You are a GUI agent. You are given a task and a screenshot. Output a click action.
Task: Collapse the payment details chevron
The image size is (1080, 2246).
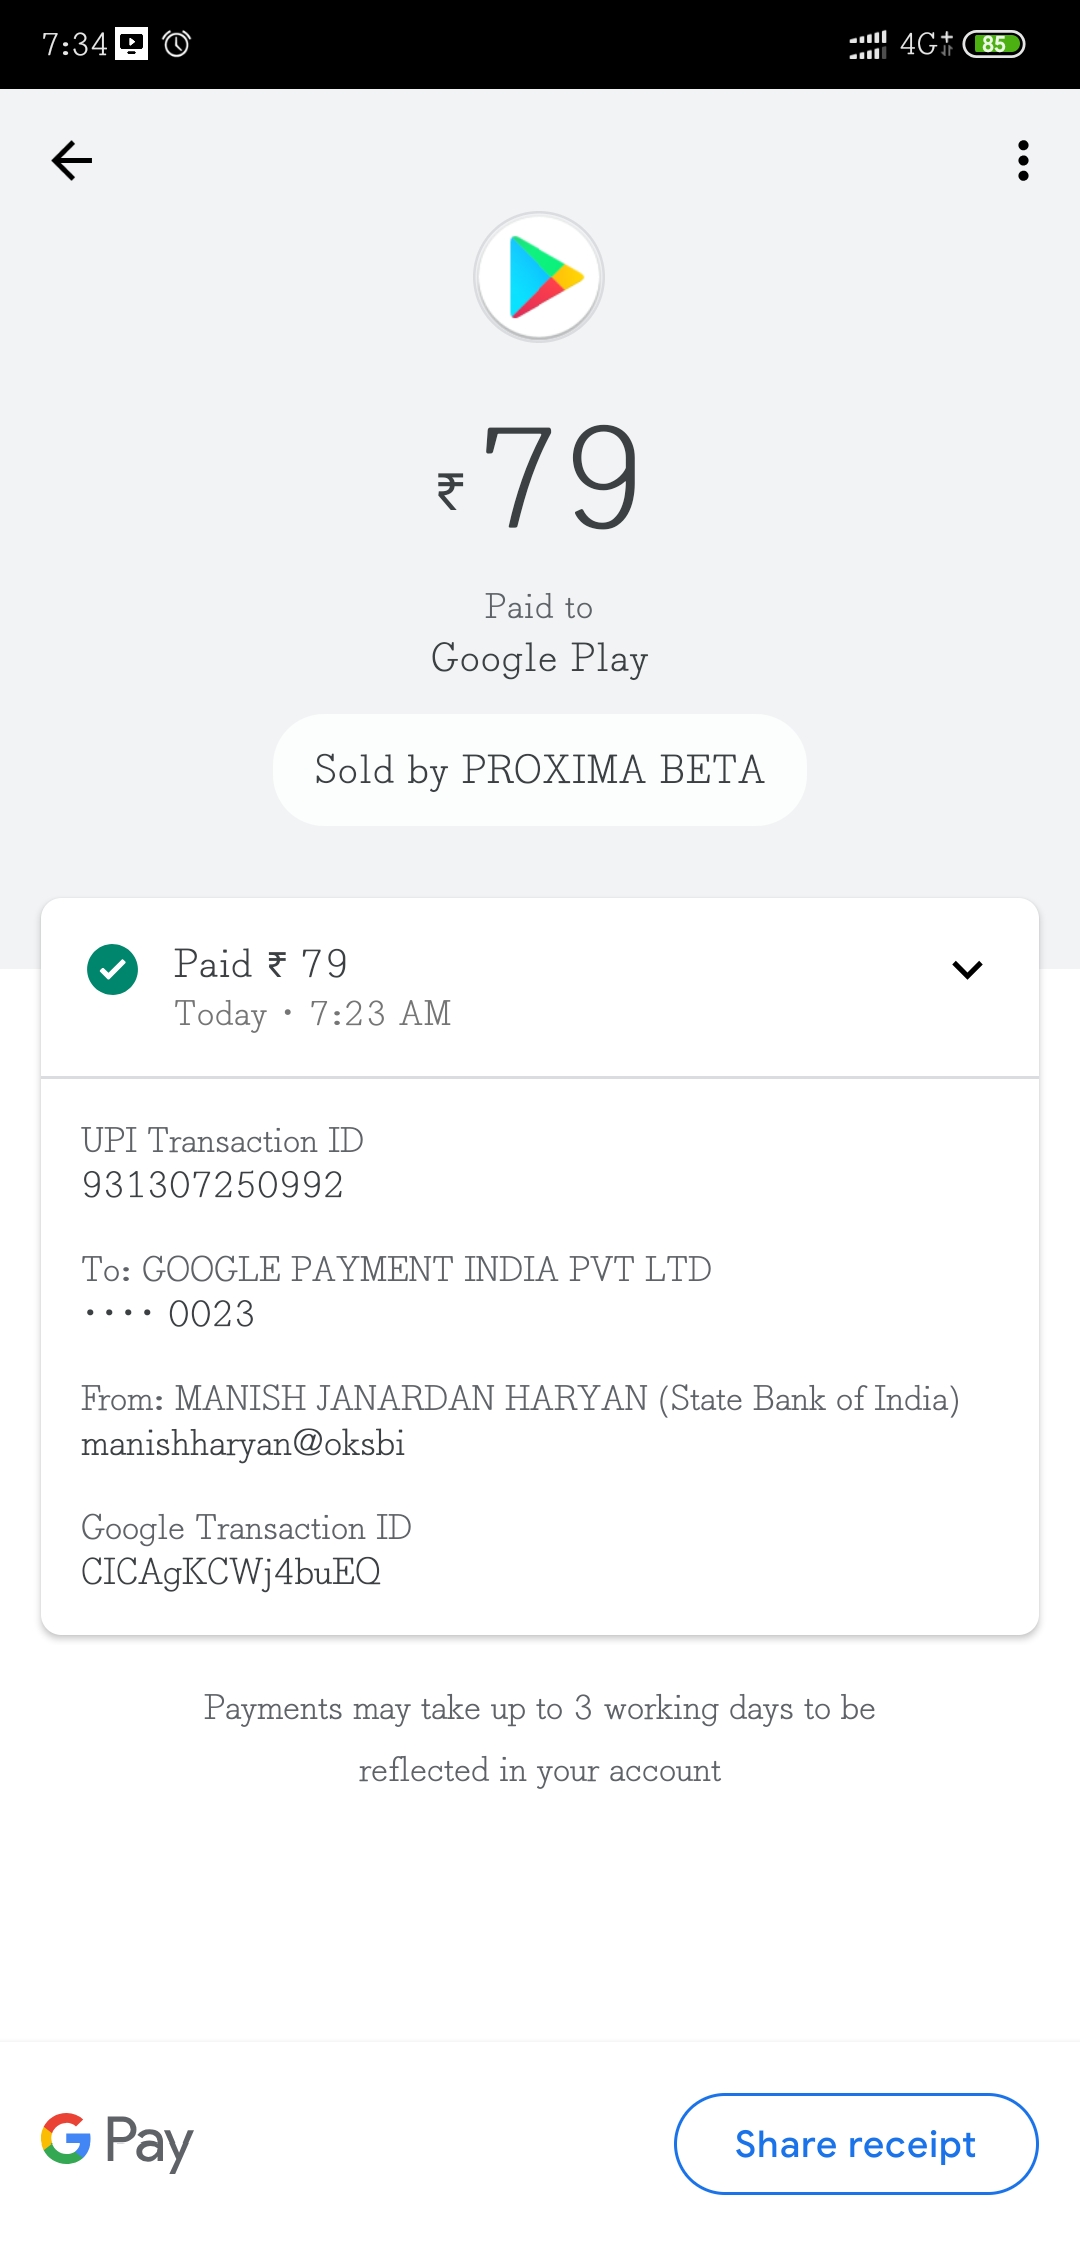[x=967, y=969]
